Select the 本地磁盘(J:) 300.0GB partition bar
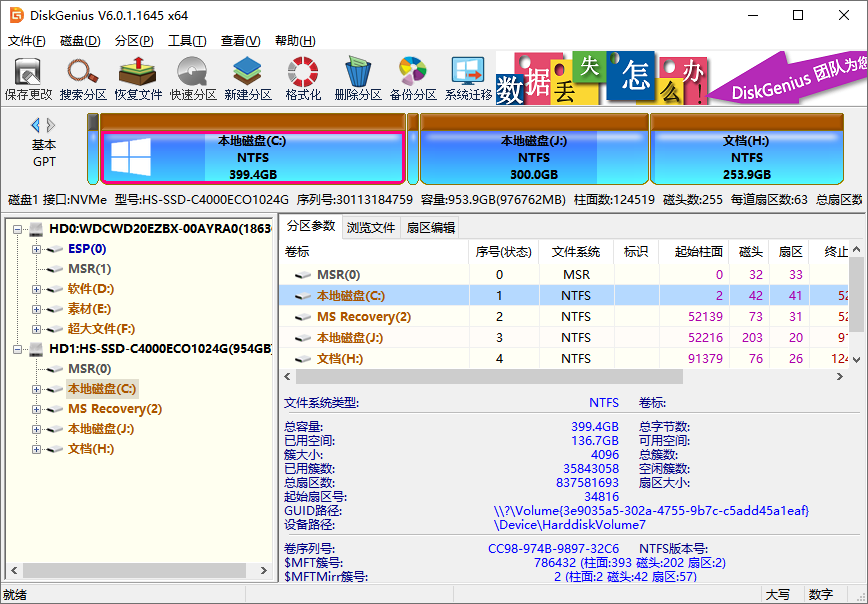868x604 pixels. click(534, 149)
